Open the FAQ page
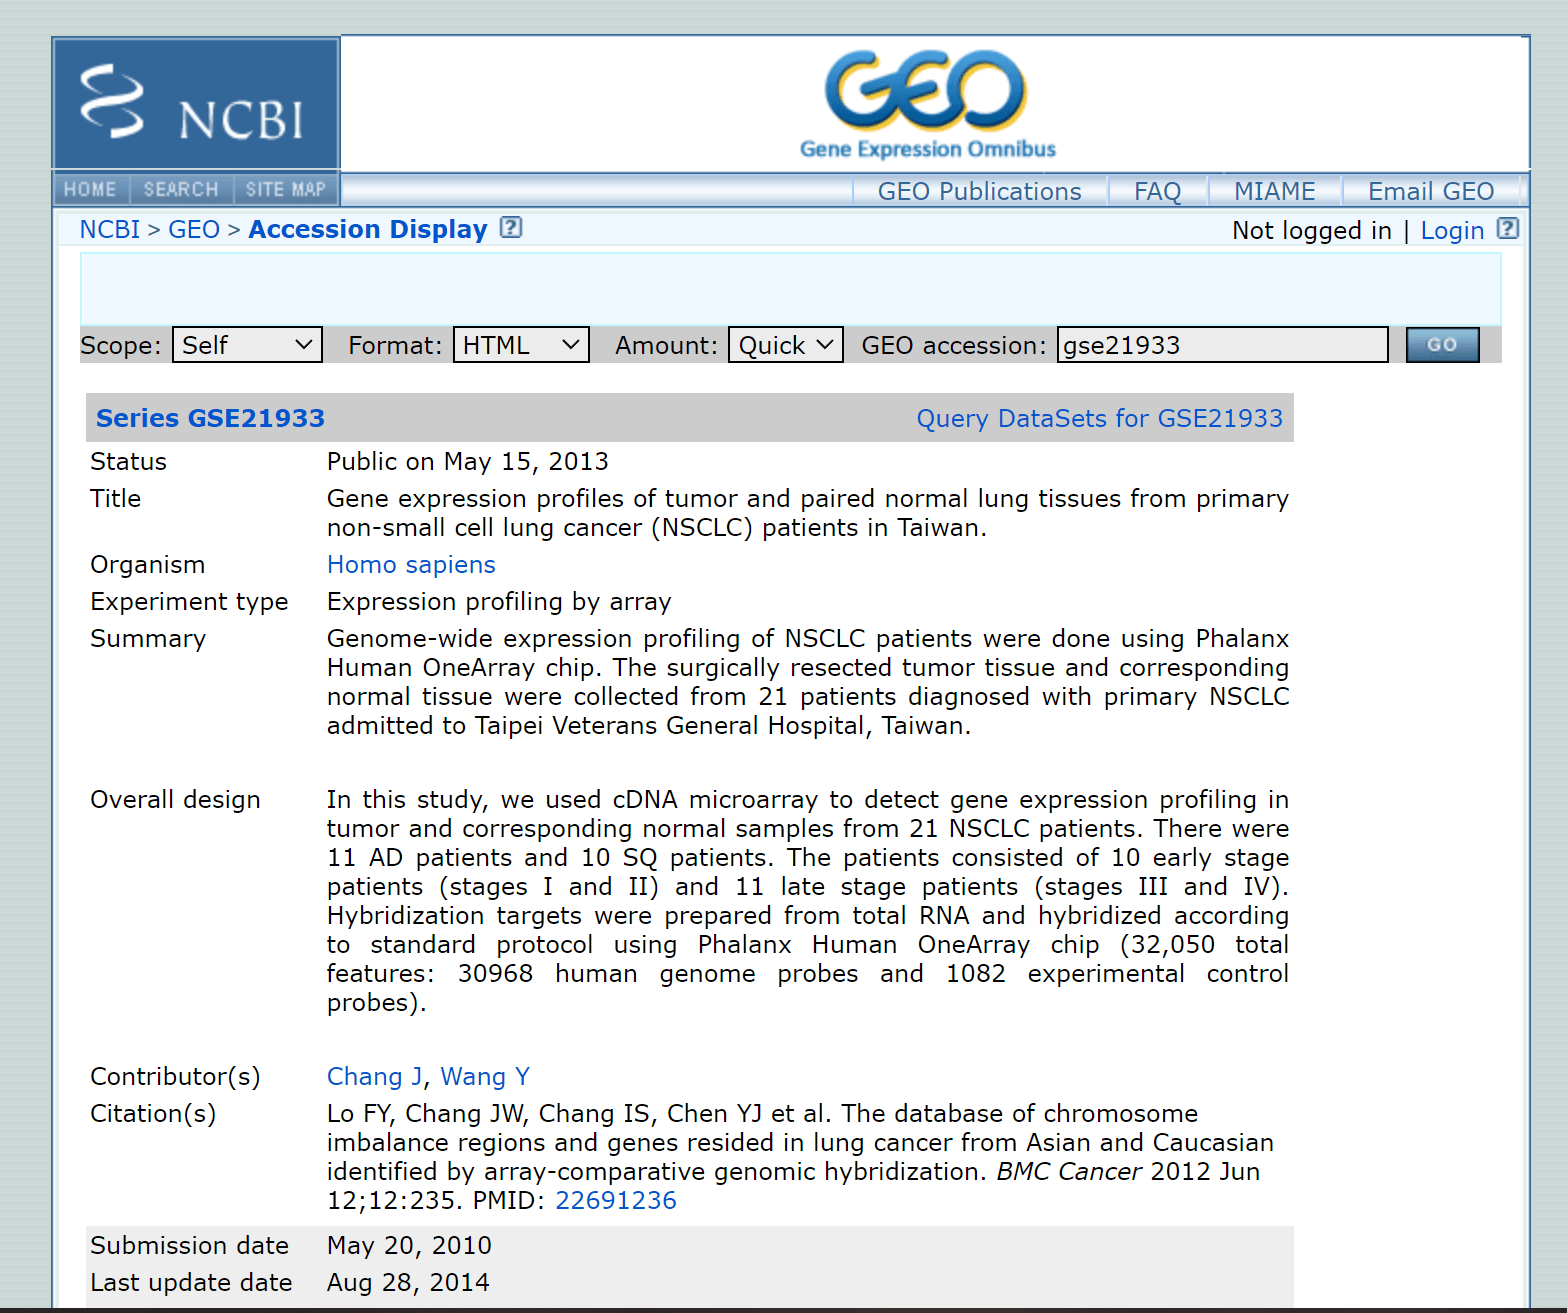The width and height of the screenshot is (1567, 1313). click(x=1157, y=191)
